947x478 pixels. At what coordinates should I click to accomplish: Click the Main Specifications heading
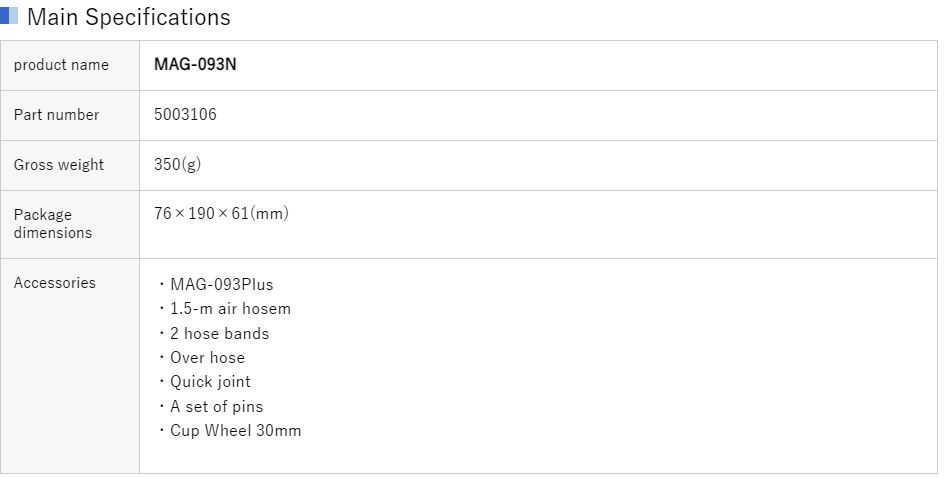128,17
